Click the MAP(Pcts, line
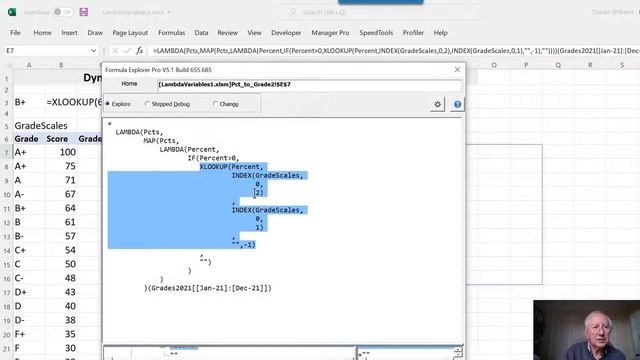640x360 pixels. pyautogui.click(x=161, y=141)
